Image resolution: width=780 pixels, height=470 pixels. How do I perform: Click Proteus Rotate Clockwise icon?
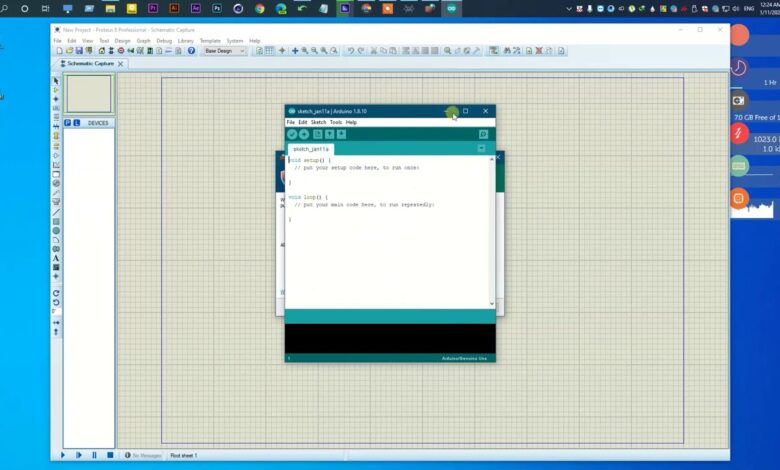pos(56,293)
